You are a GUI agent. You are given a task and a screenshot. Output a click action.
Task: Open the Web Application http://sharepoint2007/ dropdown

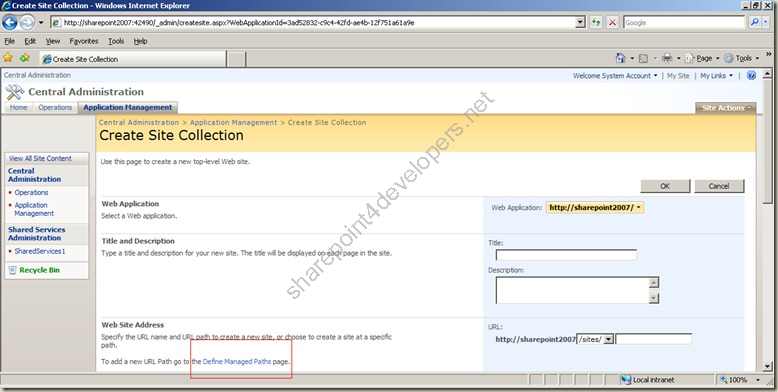[x=595, y=208]
